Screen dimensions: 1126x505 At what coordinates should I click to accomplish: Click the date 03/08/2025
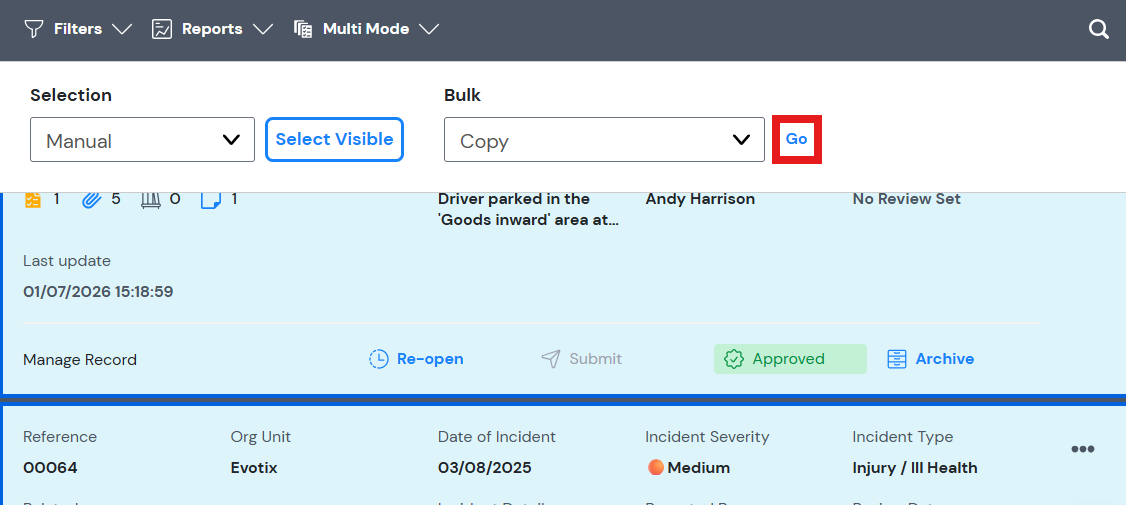(485, 468)
